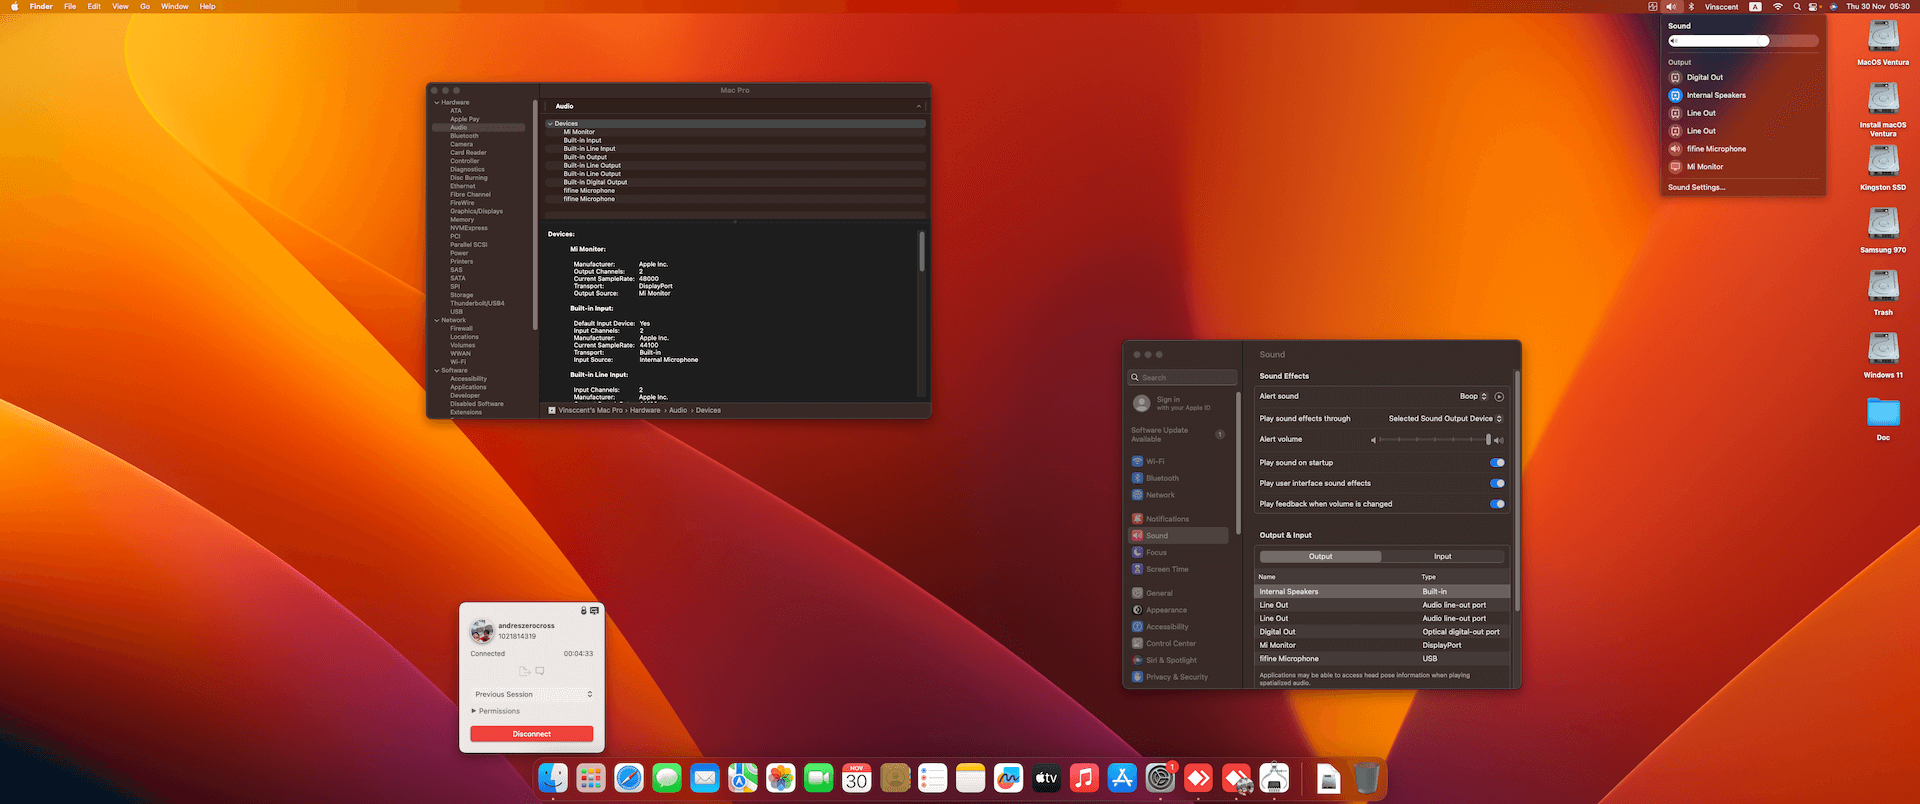The height and width of the screenshot is (804, 1920).
Task: Switch to the Output tab in Sound
Action: coord(1320,557)
